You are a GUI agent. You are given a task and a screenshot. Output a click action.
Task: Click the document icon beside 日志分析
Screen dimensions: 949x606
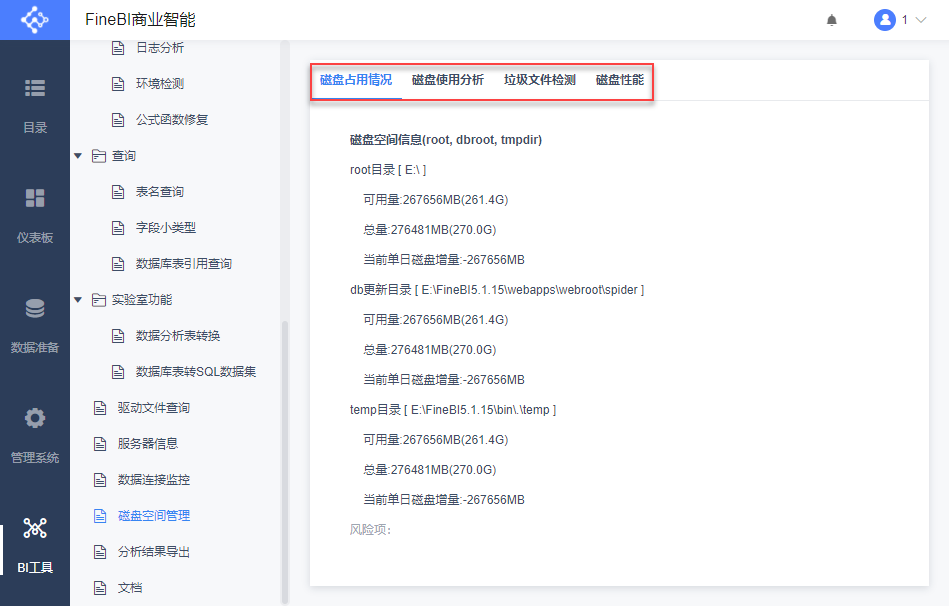[118, 48]
